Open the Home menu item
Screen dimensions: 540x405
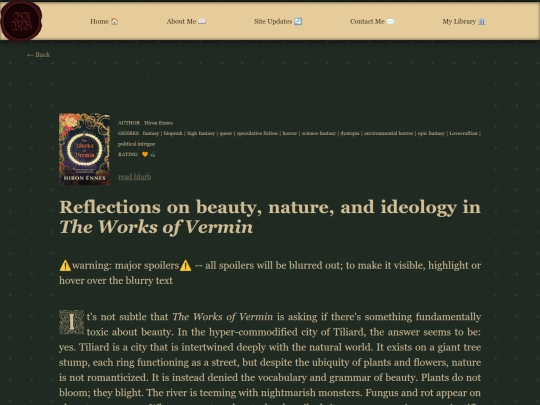click(x=104, y=21)
